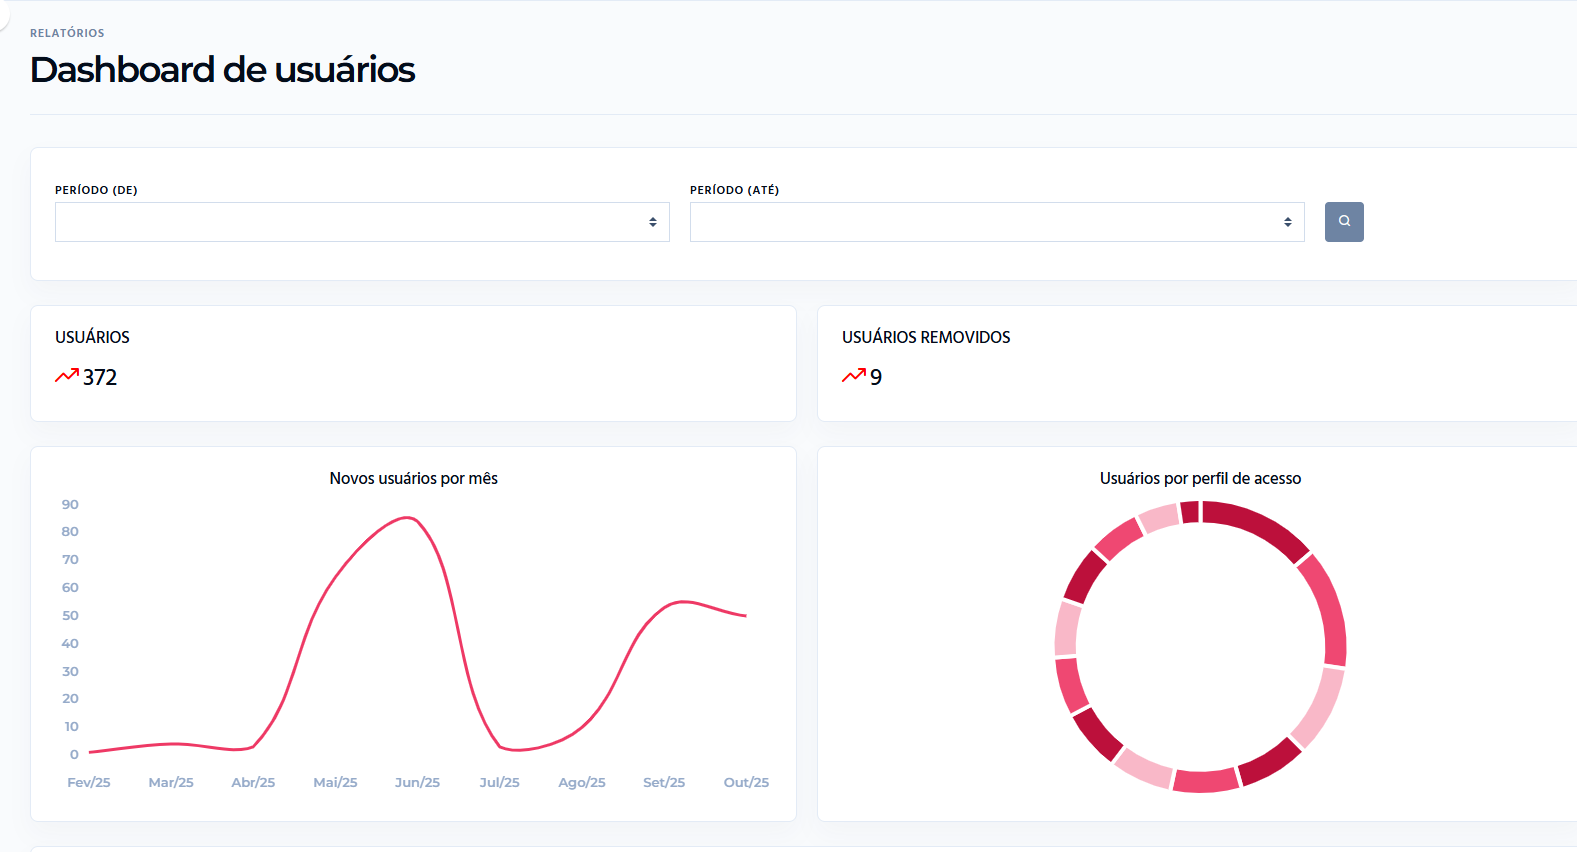Click the Relatórios breadcrumb label
Screen dimensions: 1577x852
point(67,33)
